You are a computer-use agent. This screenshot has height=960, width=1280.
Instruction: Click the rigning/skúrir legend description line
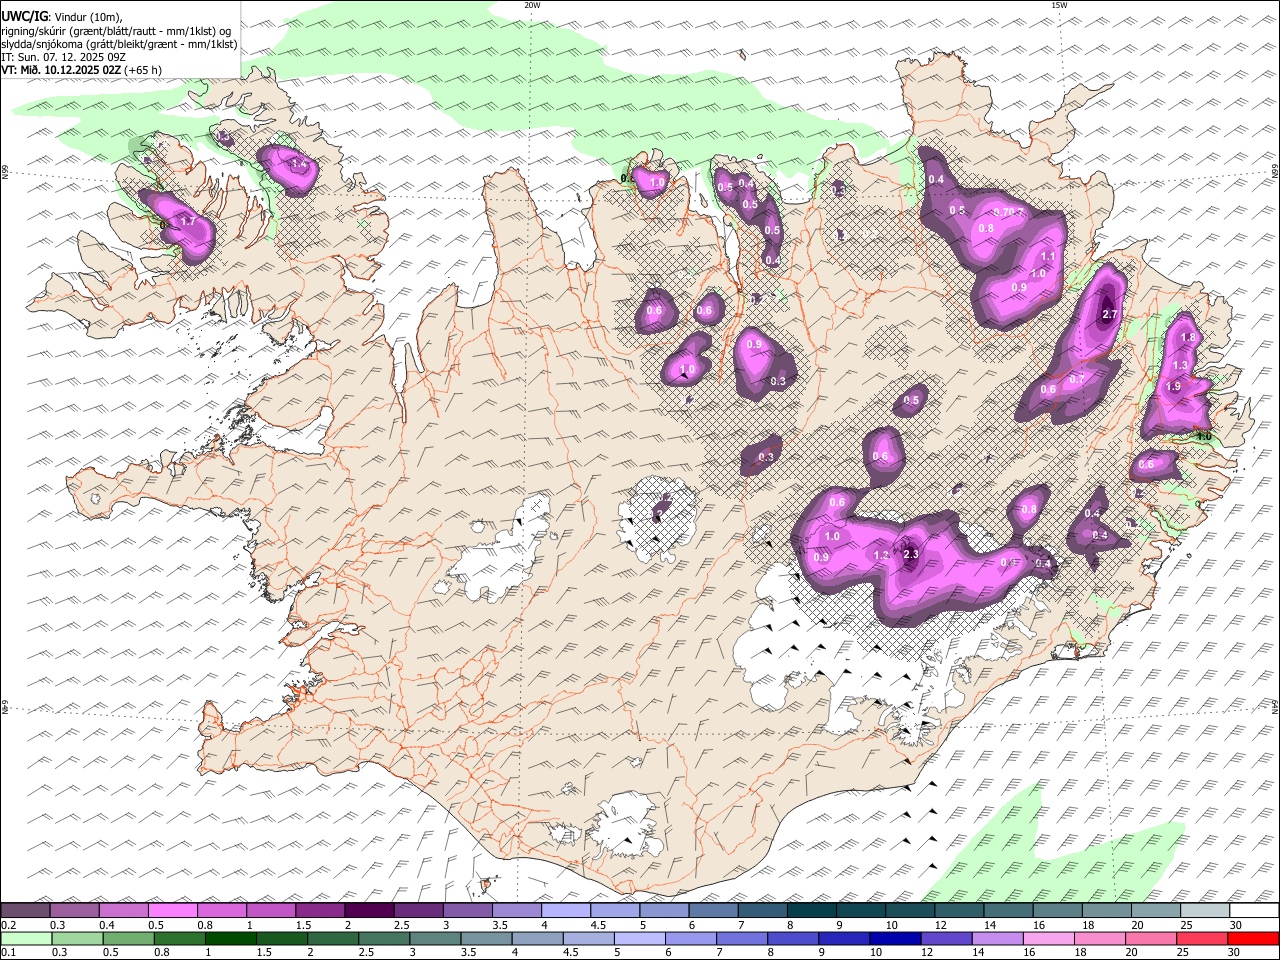pos(116,30)
